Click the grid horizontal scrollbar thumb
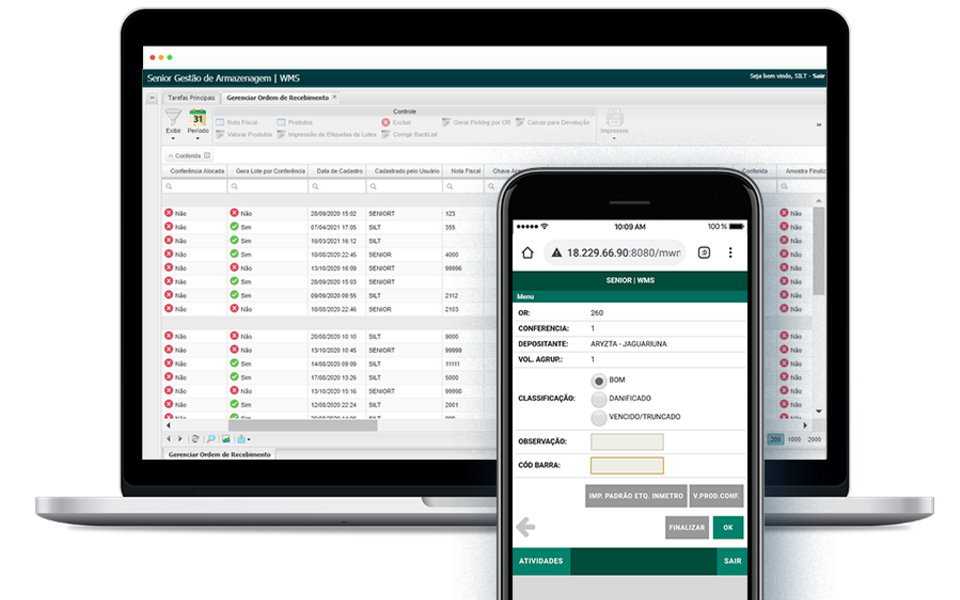Screen dimensions: 960x600 point(302,425)
